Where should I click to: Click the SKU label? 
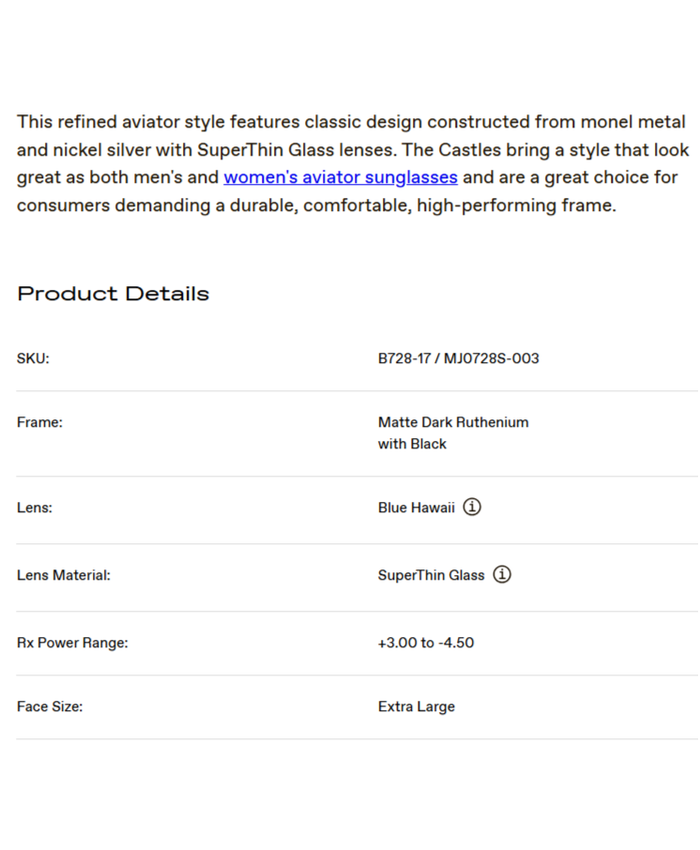click(x=33, y=359)
